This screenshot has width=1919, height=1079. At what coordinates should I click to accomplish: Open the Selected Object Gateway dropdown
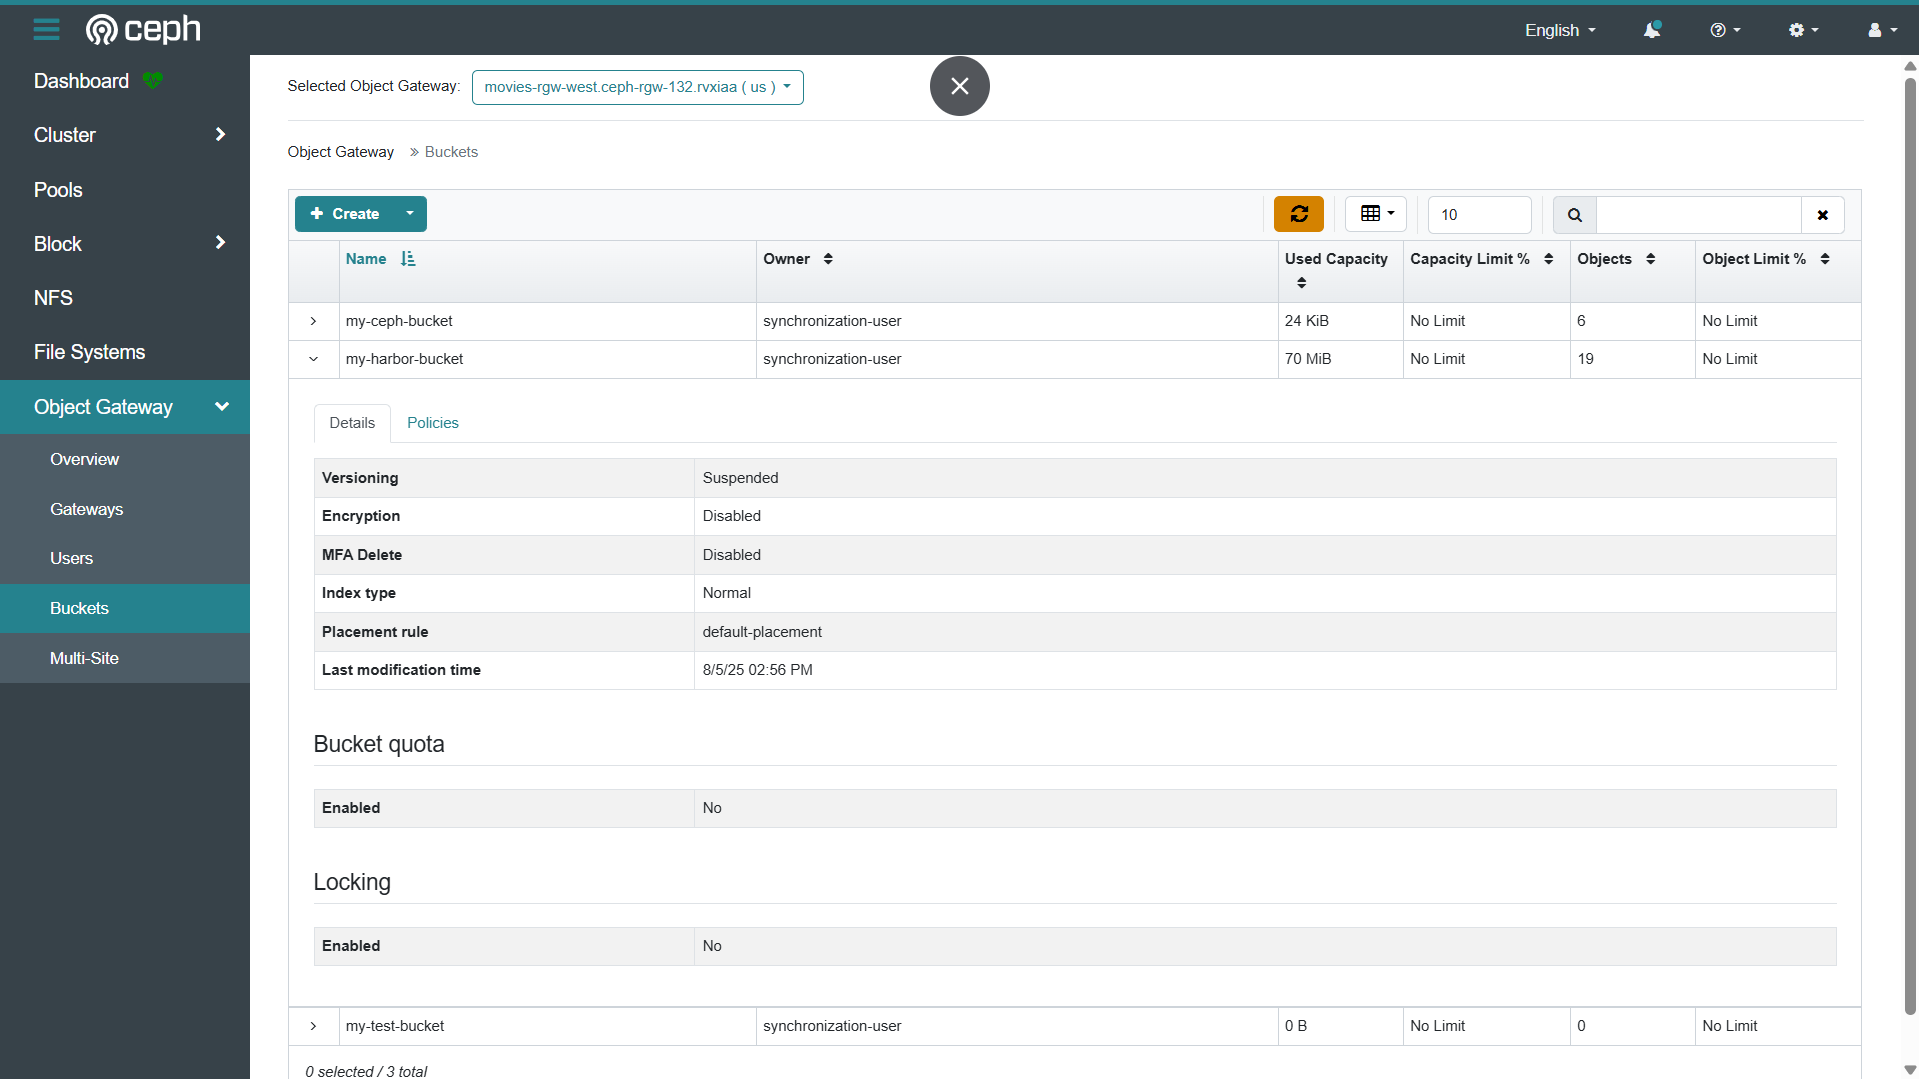tap(638, 87)
